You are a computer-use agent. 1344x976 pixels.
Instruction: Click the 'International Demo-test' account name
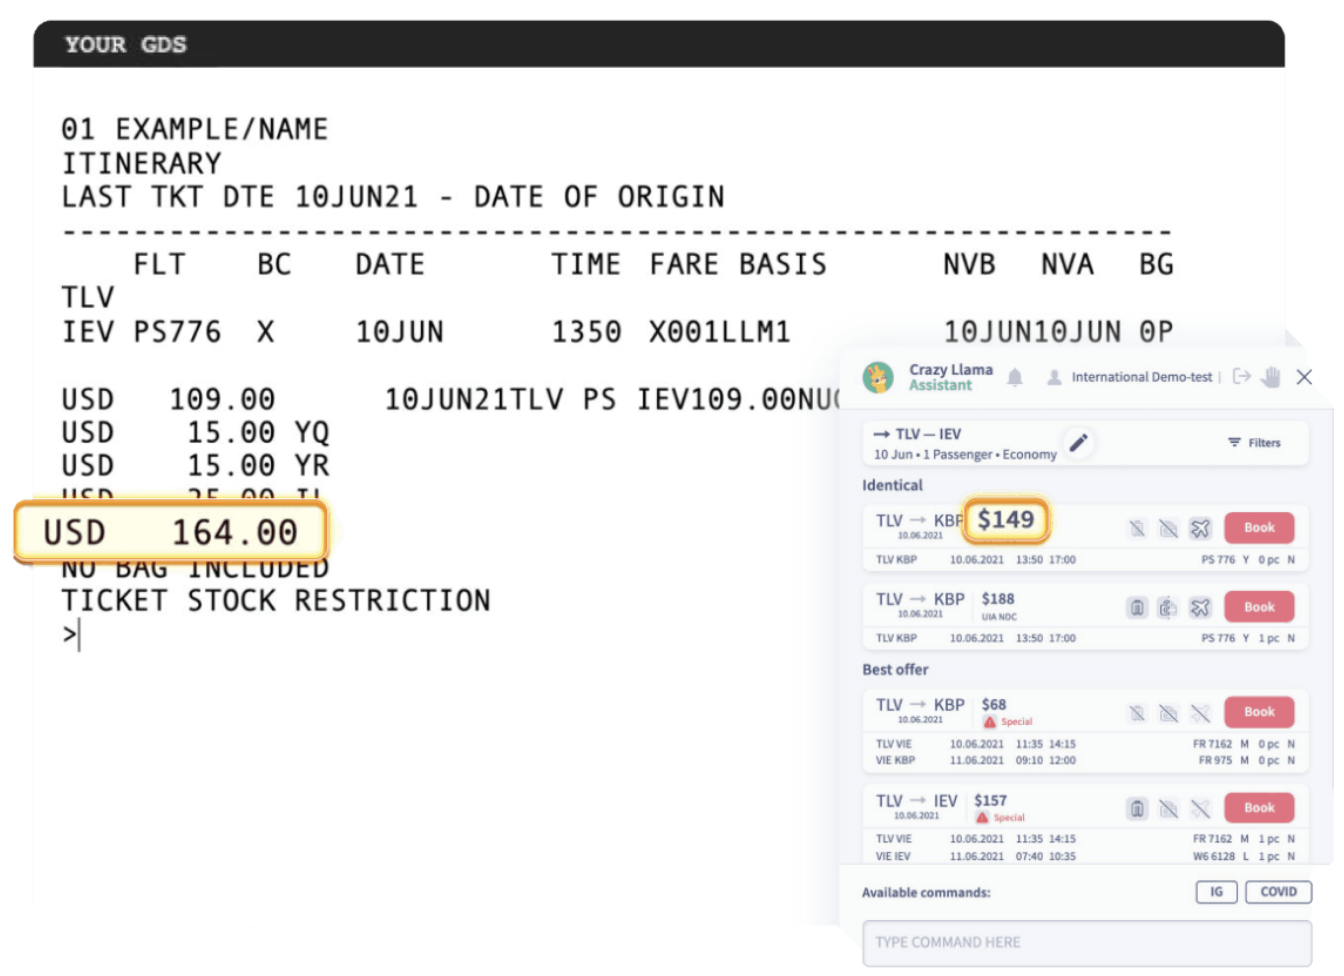(1142, 377)
